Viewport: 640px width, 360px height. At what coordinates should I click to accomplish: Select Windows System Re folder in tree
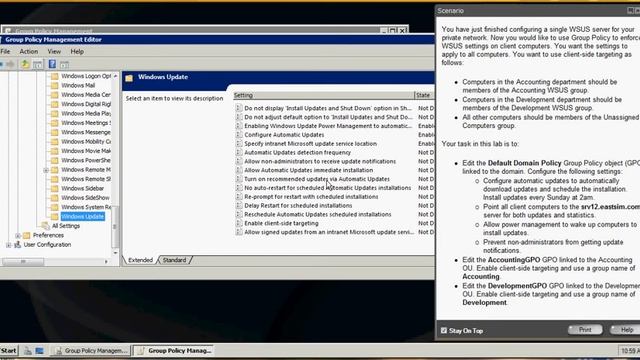86,207
